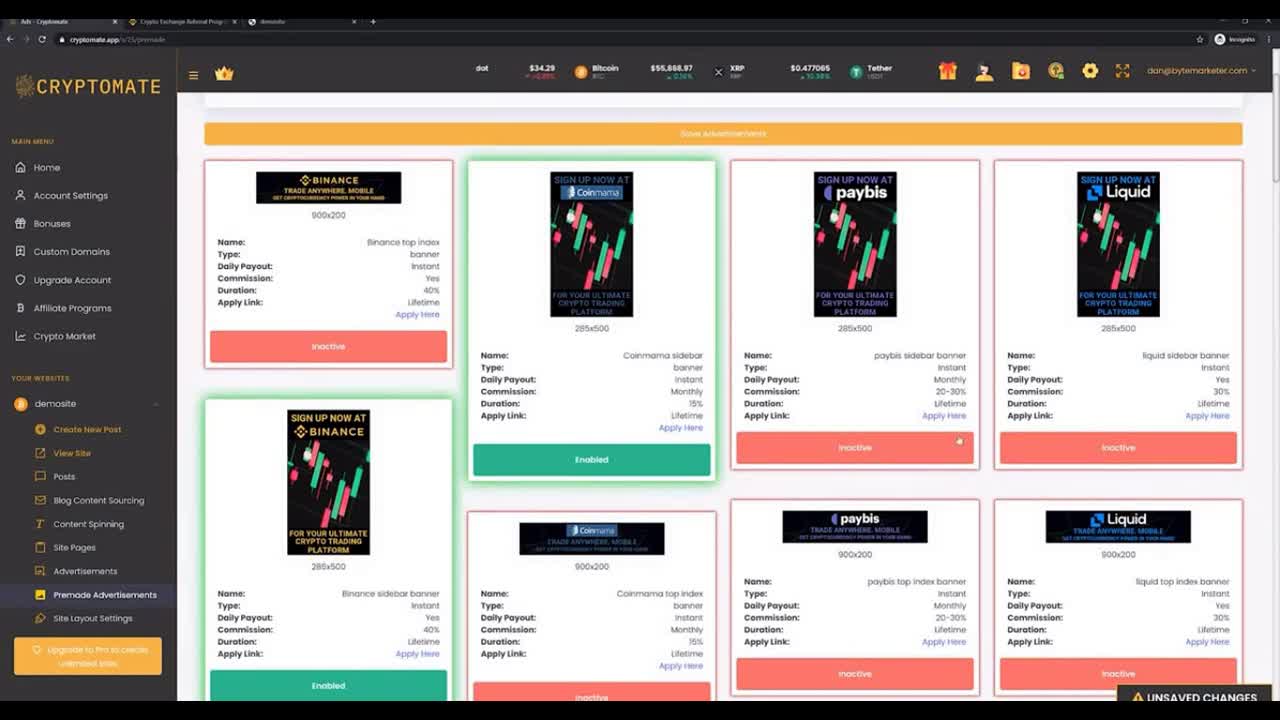This screenshot has width=1280, height=720.
Task: Switch to the demosite browser tab
Action: tap(300, 21)
